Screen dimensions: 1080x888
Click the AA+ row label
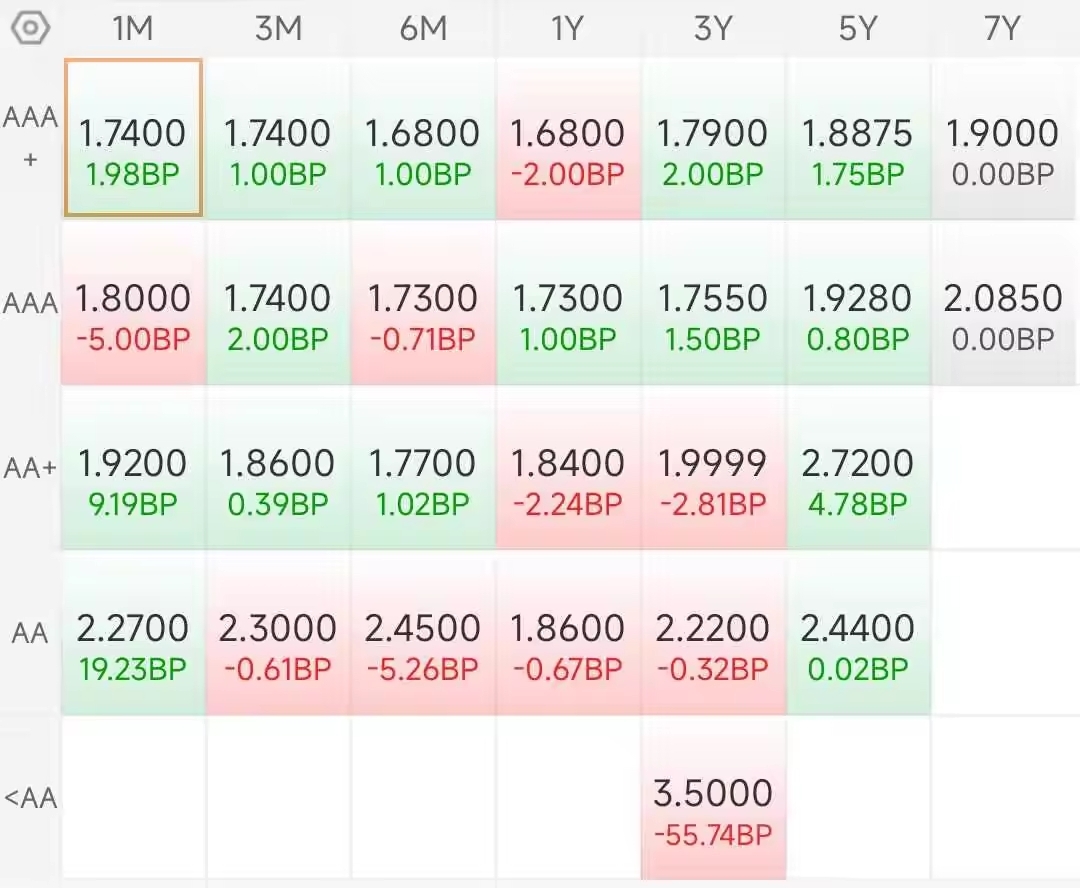[x=30, y=468]
